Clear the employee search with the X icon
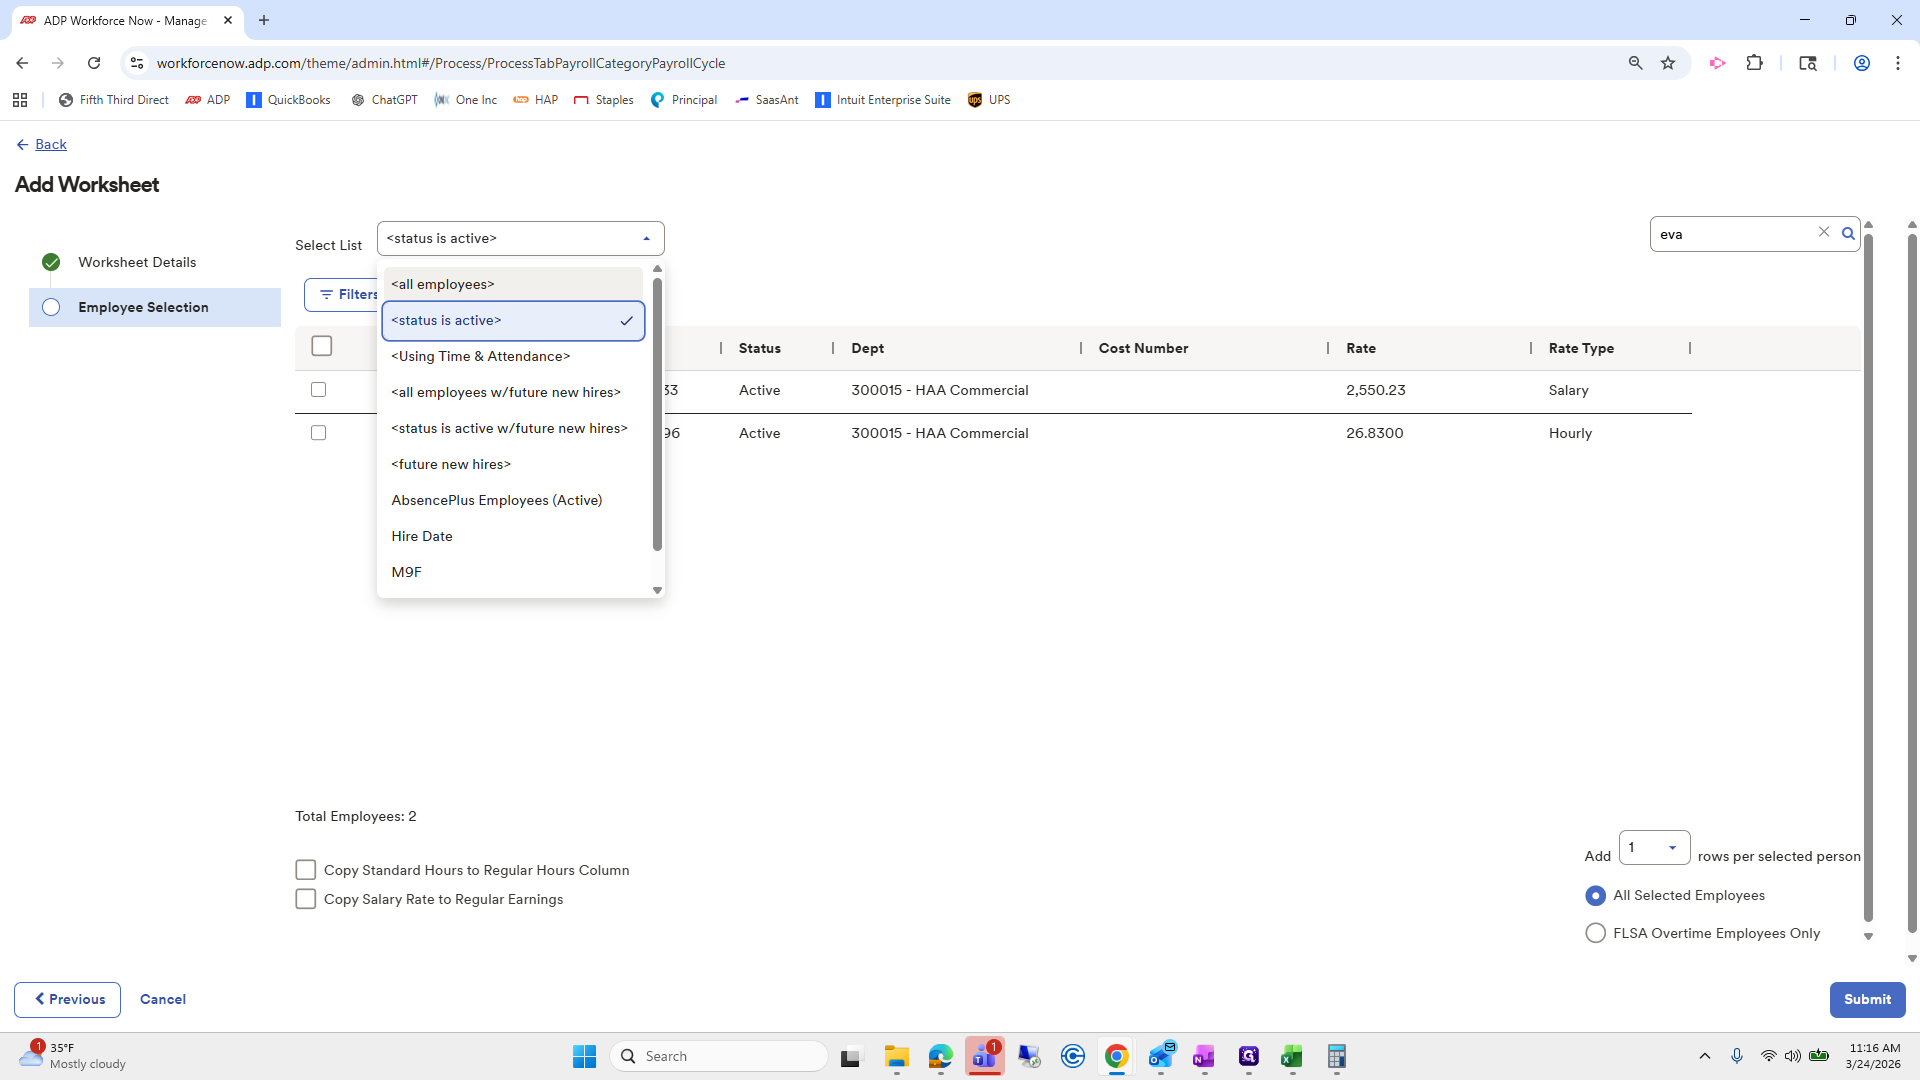 (1824, 232)
